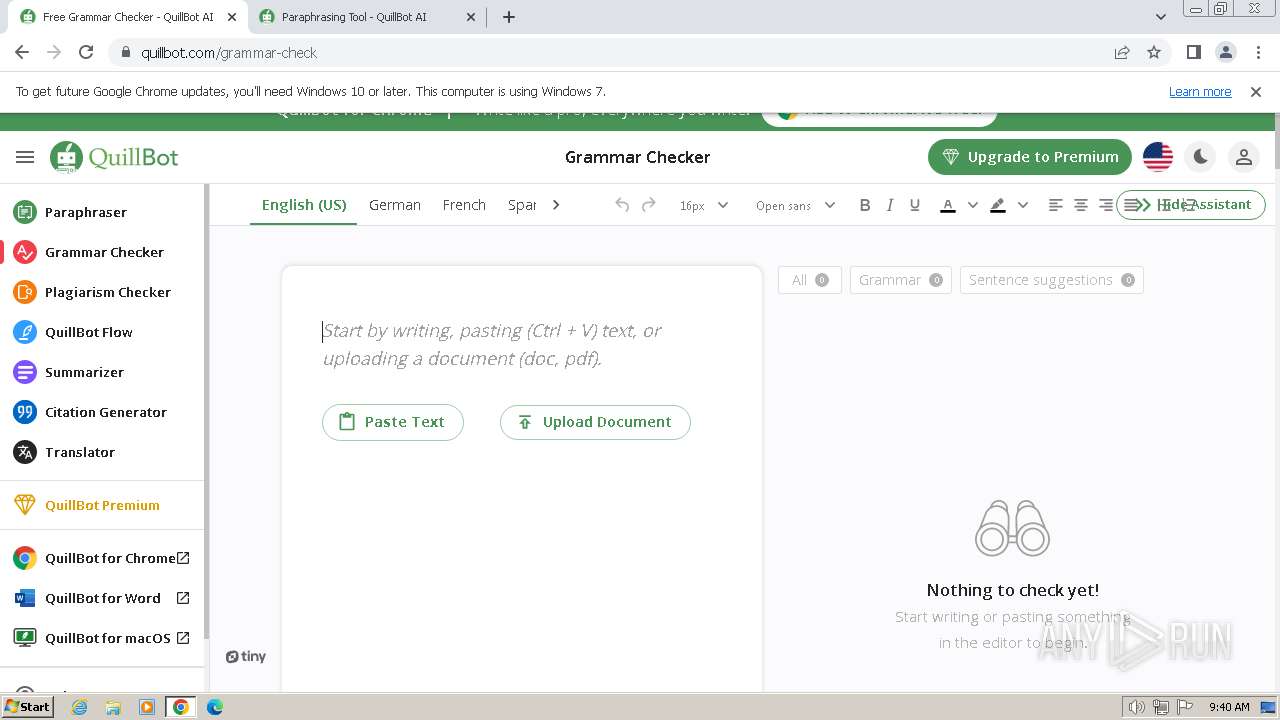Screen dimensions: 1280x720
Task: Expand the highlight color dropdown arrow
Action: [x=1022, y=205]
